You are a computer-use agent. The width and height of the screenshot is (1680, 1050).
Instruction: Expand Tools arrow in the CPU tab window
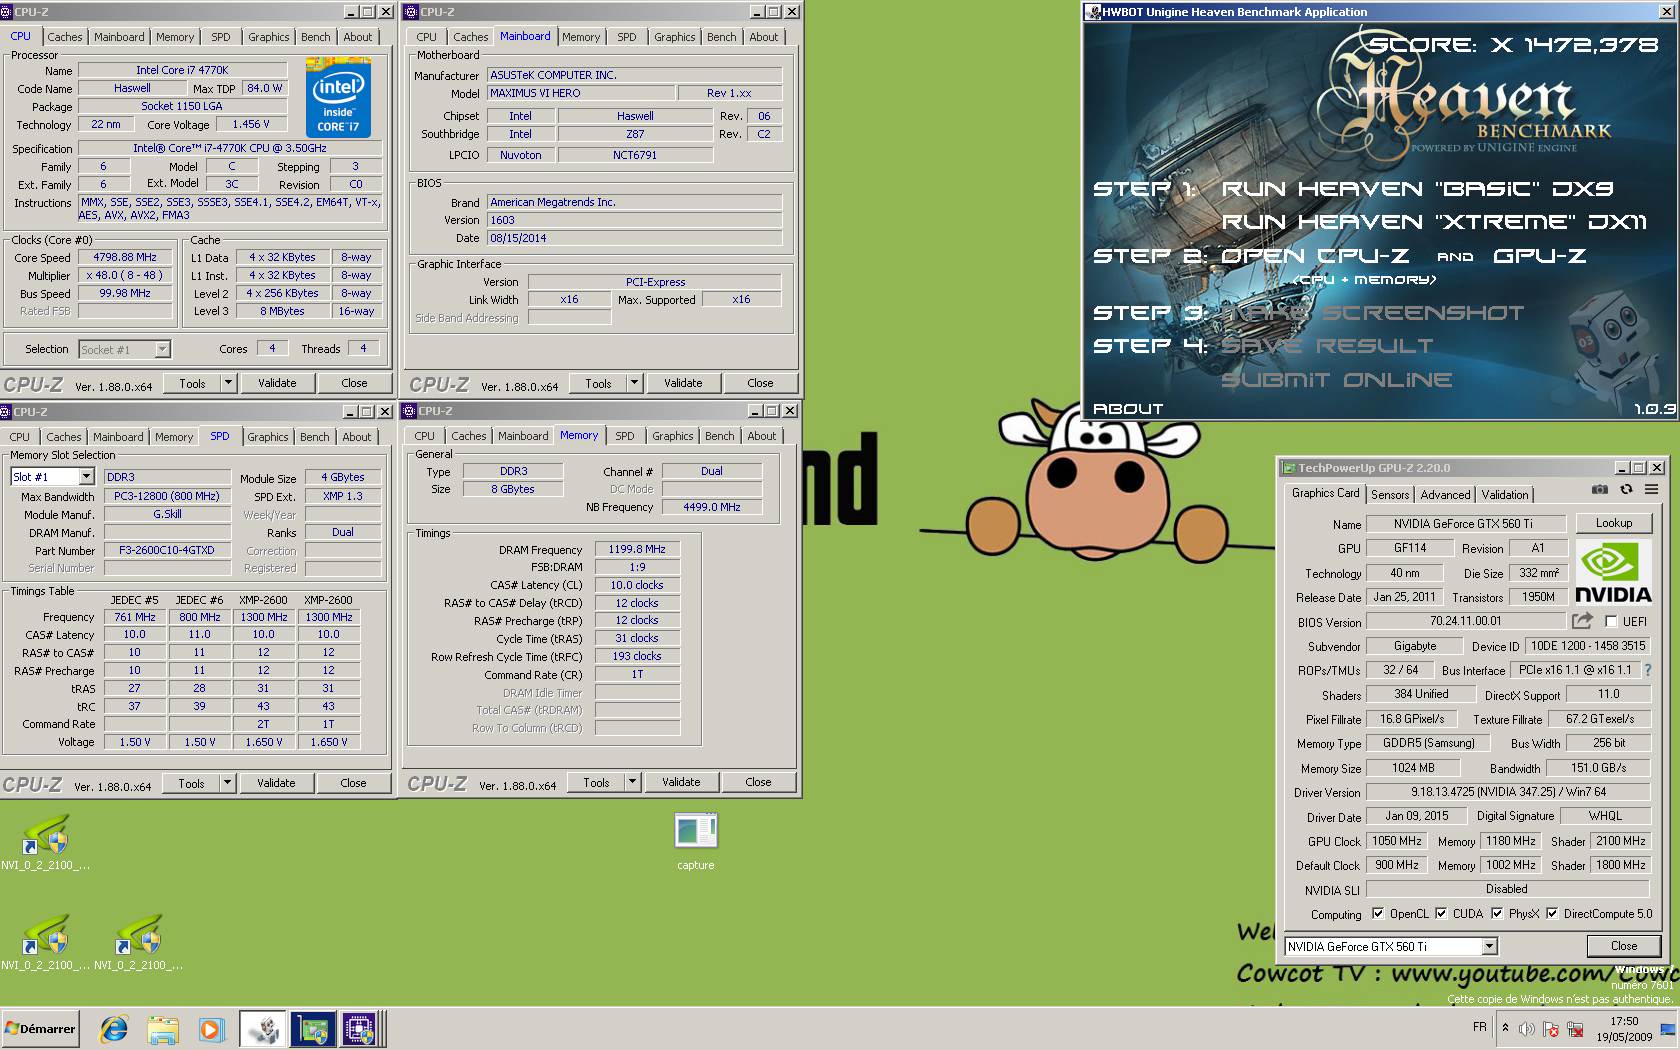click(x=228, y=383)
